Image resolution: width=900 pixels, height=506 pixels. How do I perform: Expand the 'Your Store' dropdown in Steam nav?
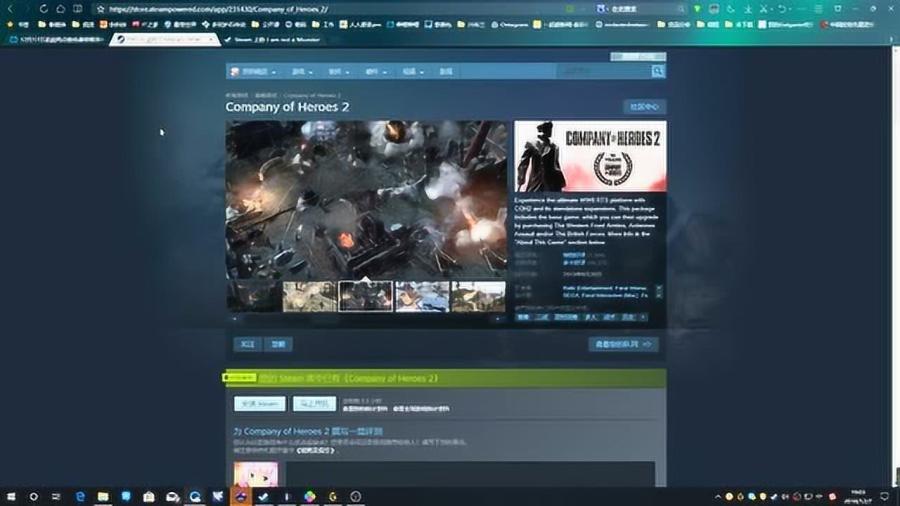click(254, 72)
